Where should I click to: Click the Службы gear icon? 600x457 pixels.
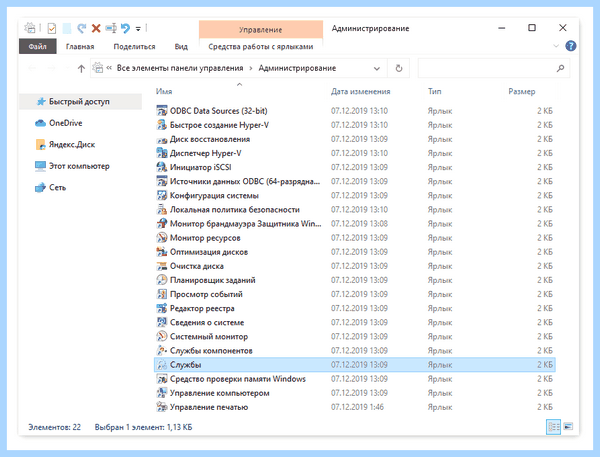(x=162, y=365)
